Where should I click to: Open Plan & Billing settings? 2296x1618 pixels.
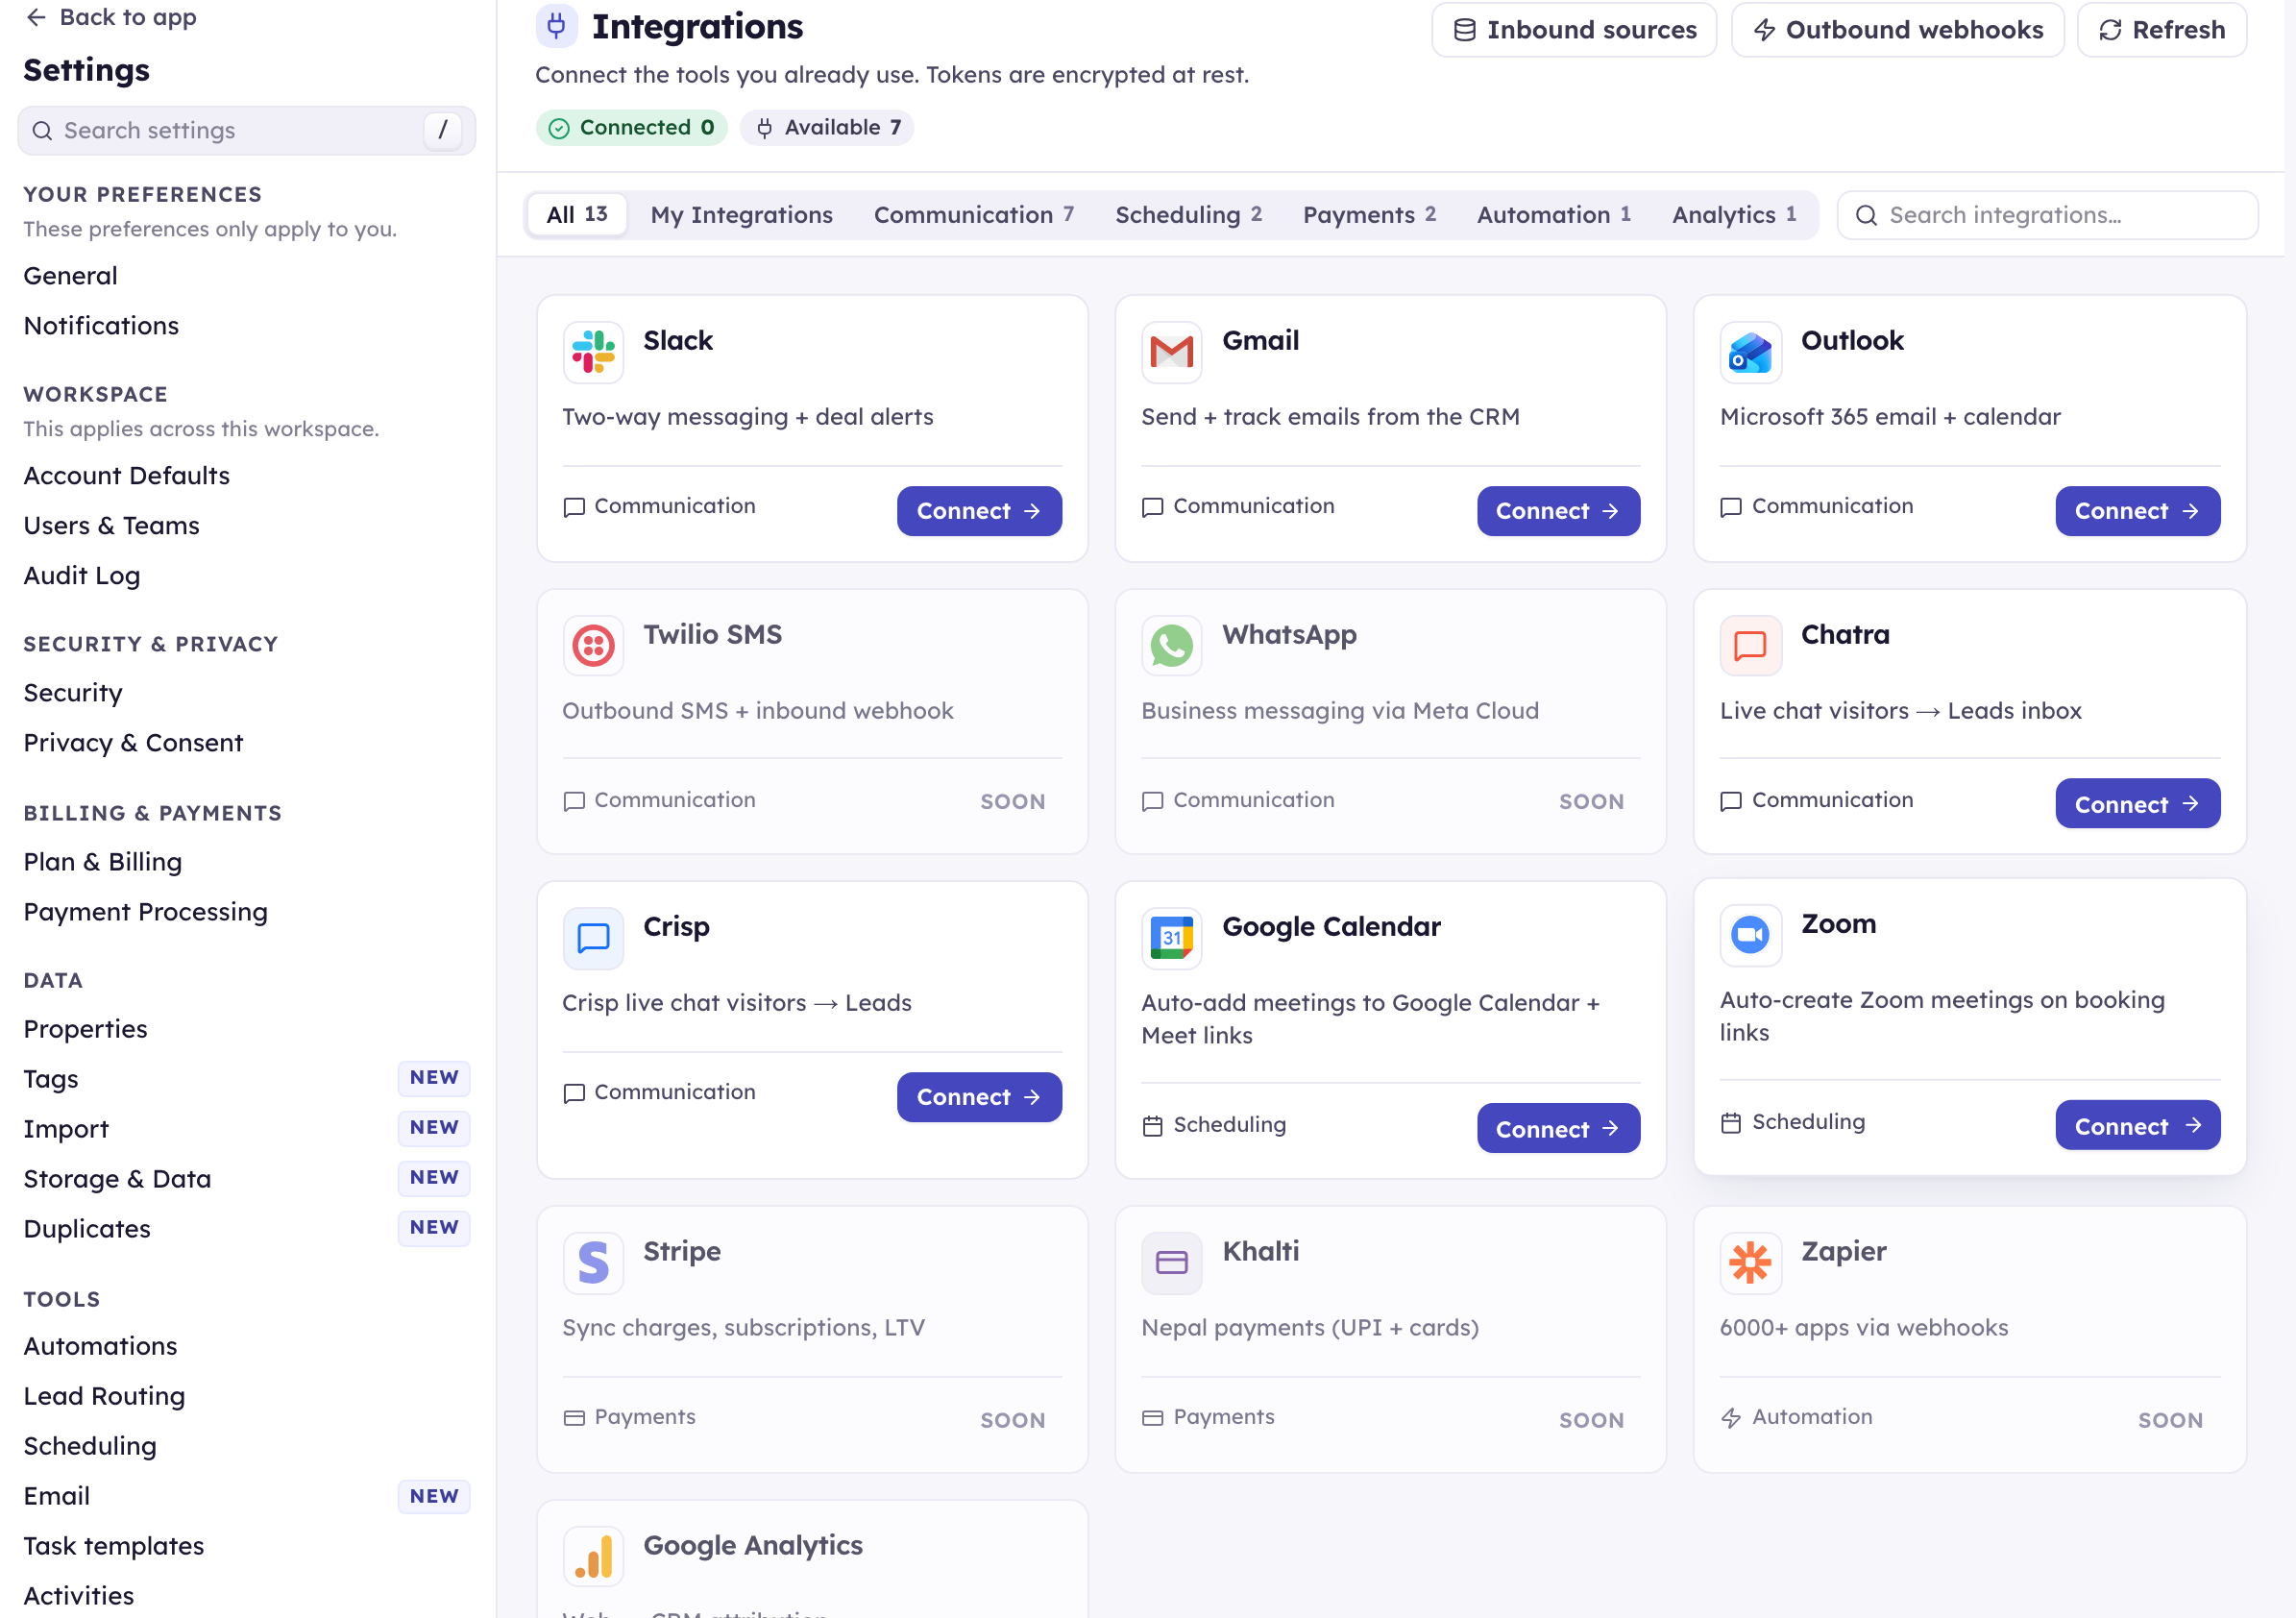[x=102, y=862]
